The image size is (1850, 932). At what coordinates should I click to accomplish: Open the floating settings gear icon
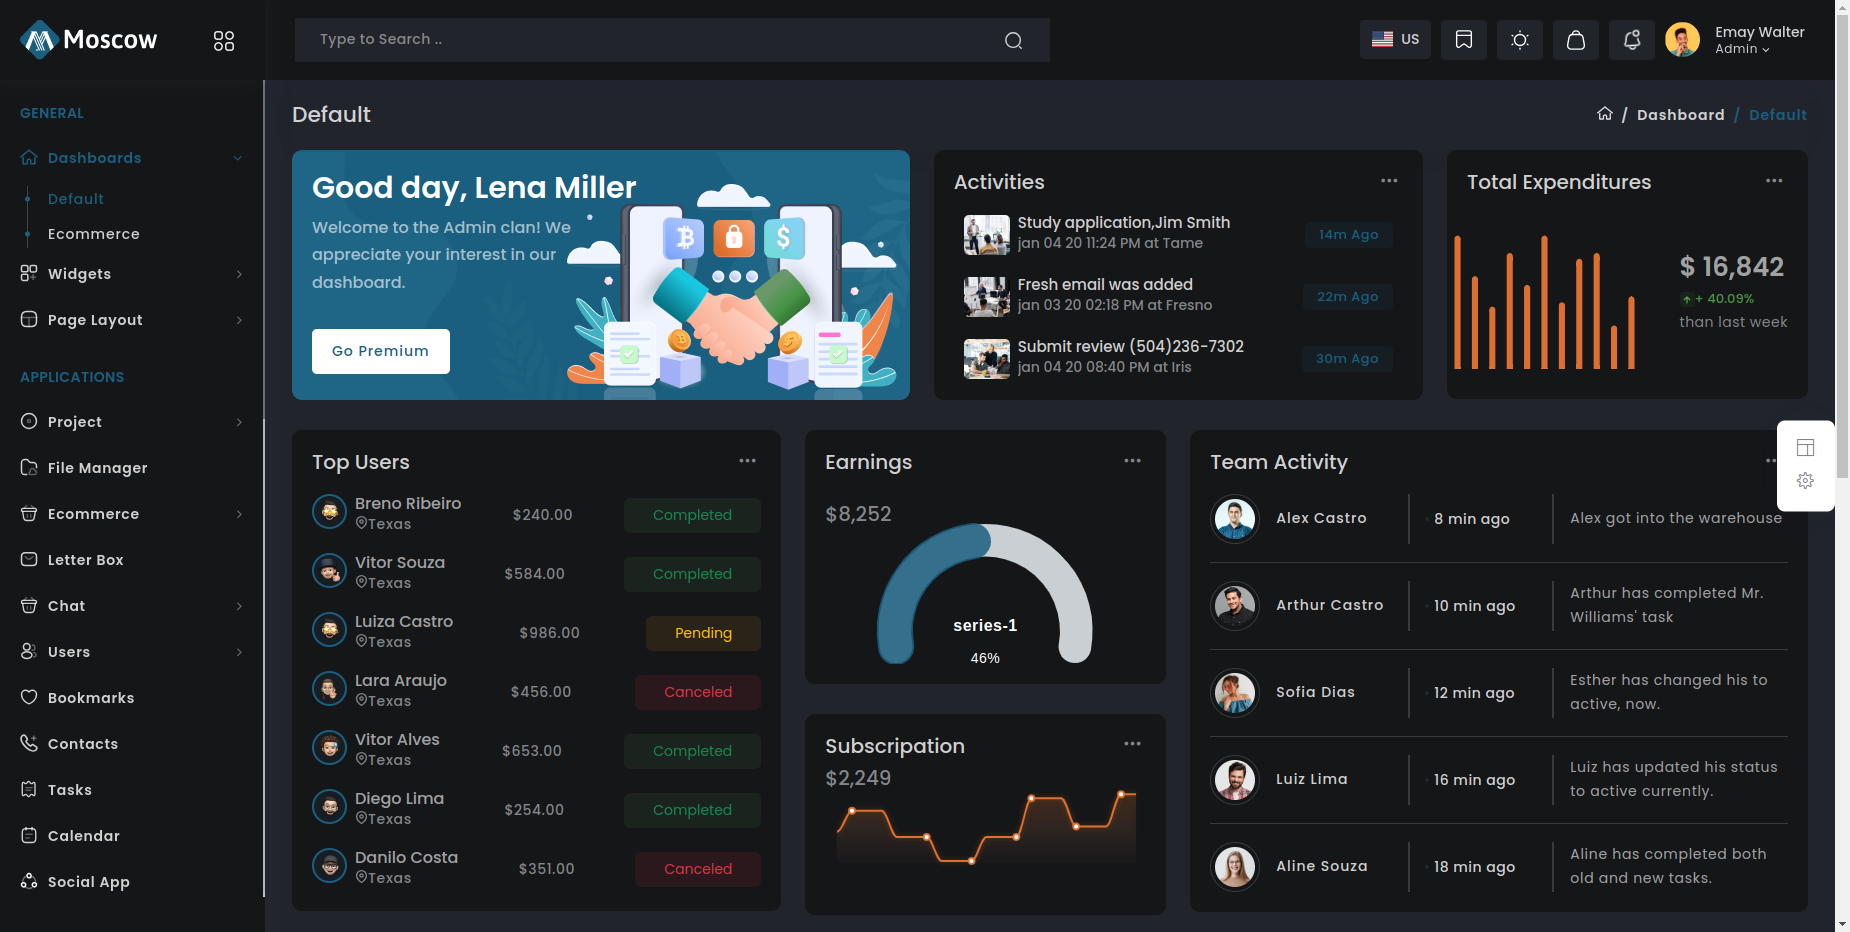1805,481
